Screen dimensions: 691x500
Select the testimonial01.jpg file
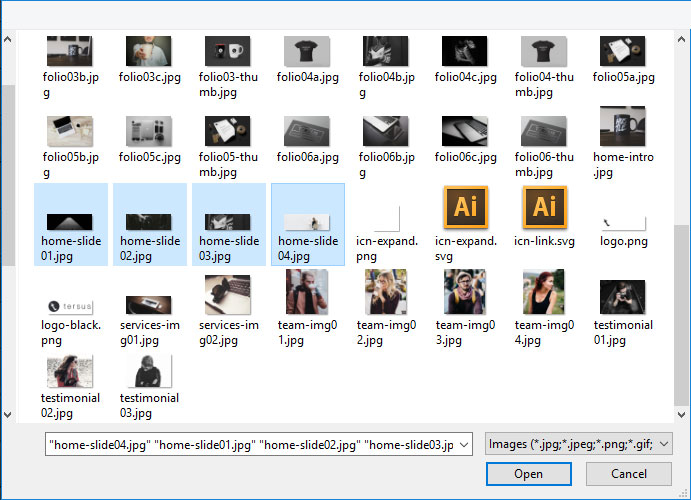coord(623,314)
